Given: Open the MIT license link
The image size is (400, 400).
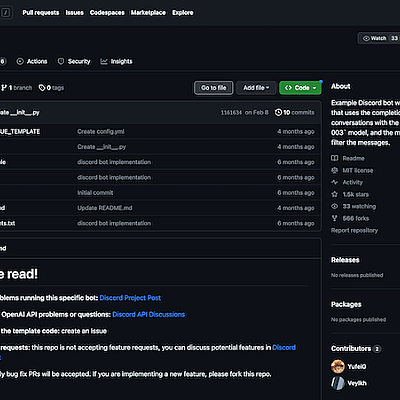Looking at the screenshot, I should 352,170.
